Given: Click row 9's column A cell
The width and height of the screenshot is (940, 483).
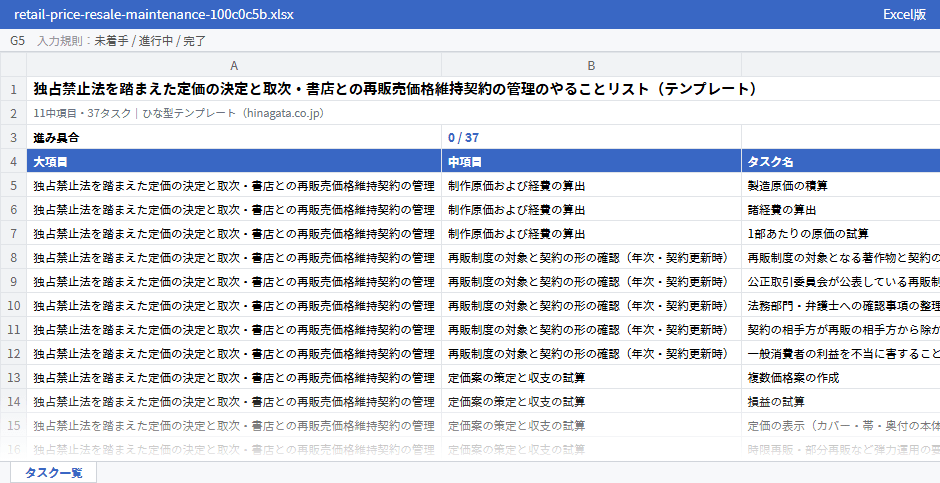Looking at the screenshot, I should (x=234, y=282).
